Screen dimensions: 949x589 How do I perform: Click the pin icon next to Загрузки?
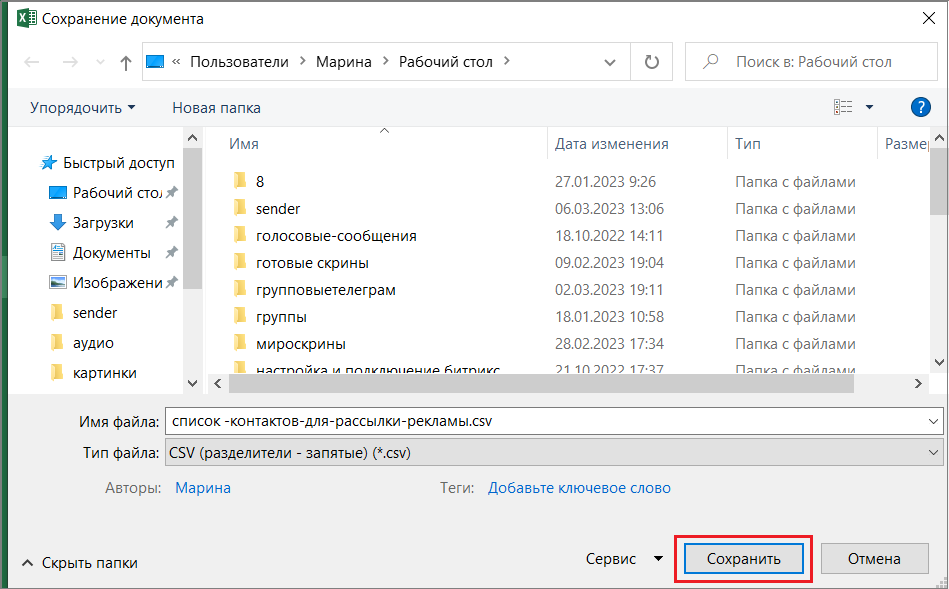[x=172, y=222]
